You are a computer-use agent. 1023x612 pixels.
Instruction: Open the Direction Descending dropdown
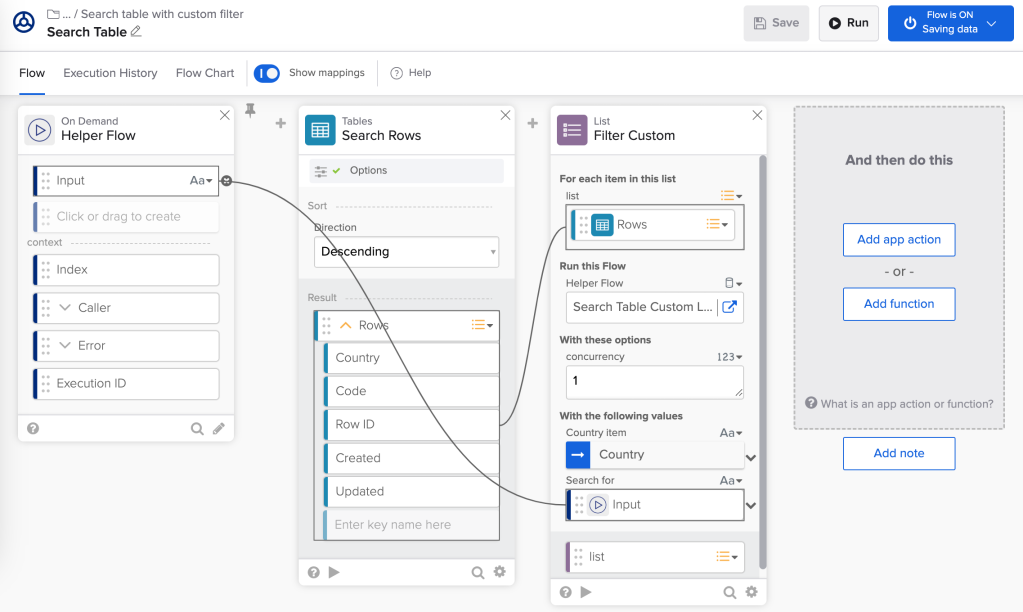(x=406, y=252)
